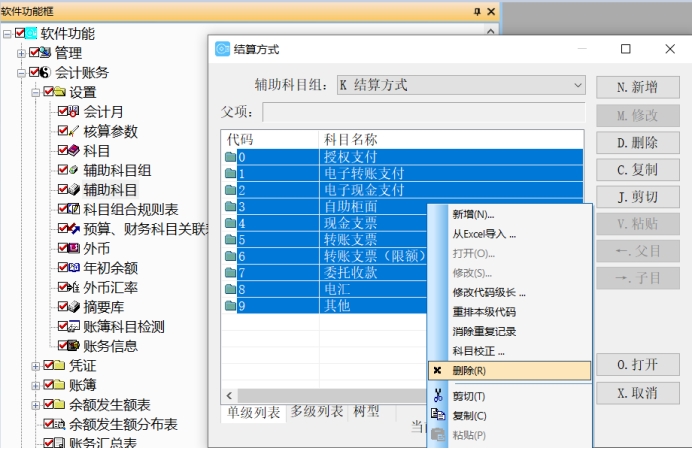This screenshot has height=449, width=692.
Task: Click the 外币 currency icon
Action: click(x=73, y=248)
